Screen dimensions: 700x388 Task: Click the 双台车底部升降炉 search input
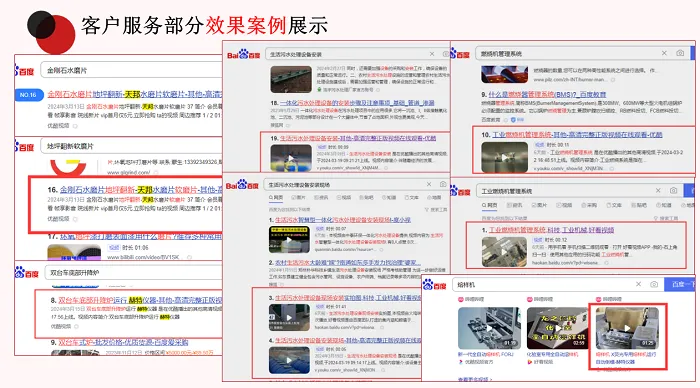[x=133, y=272]
